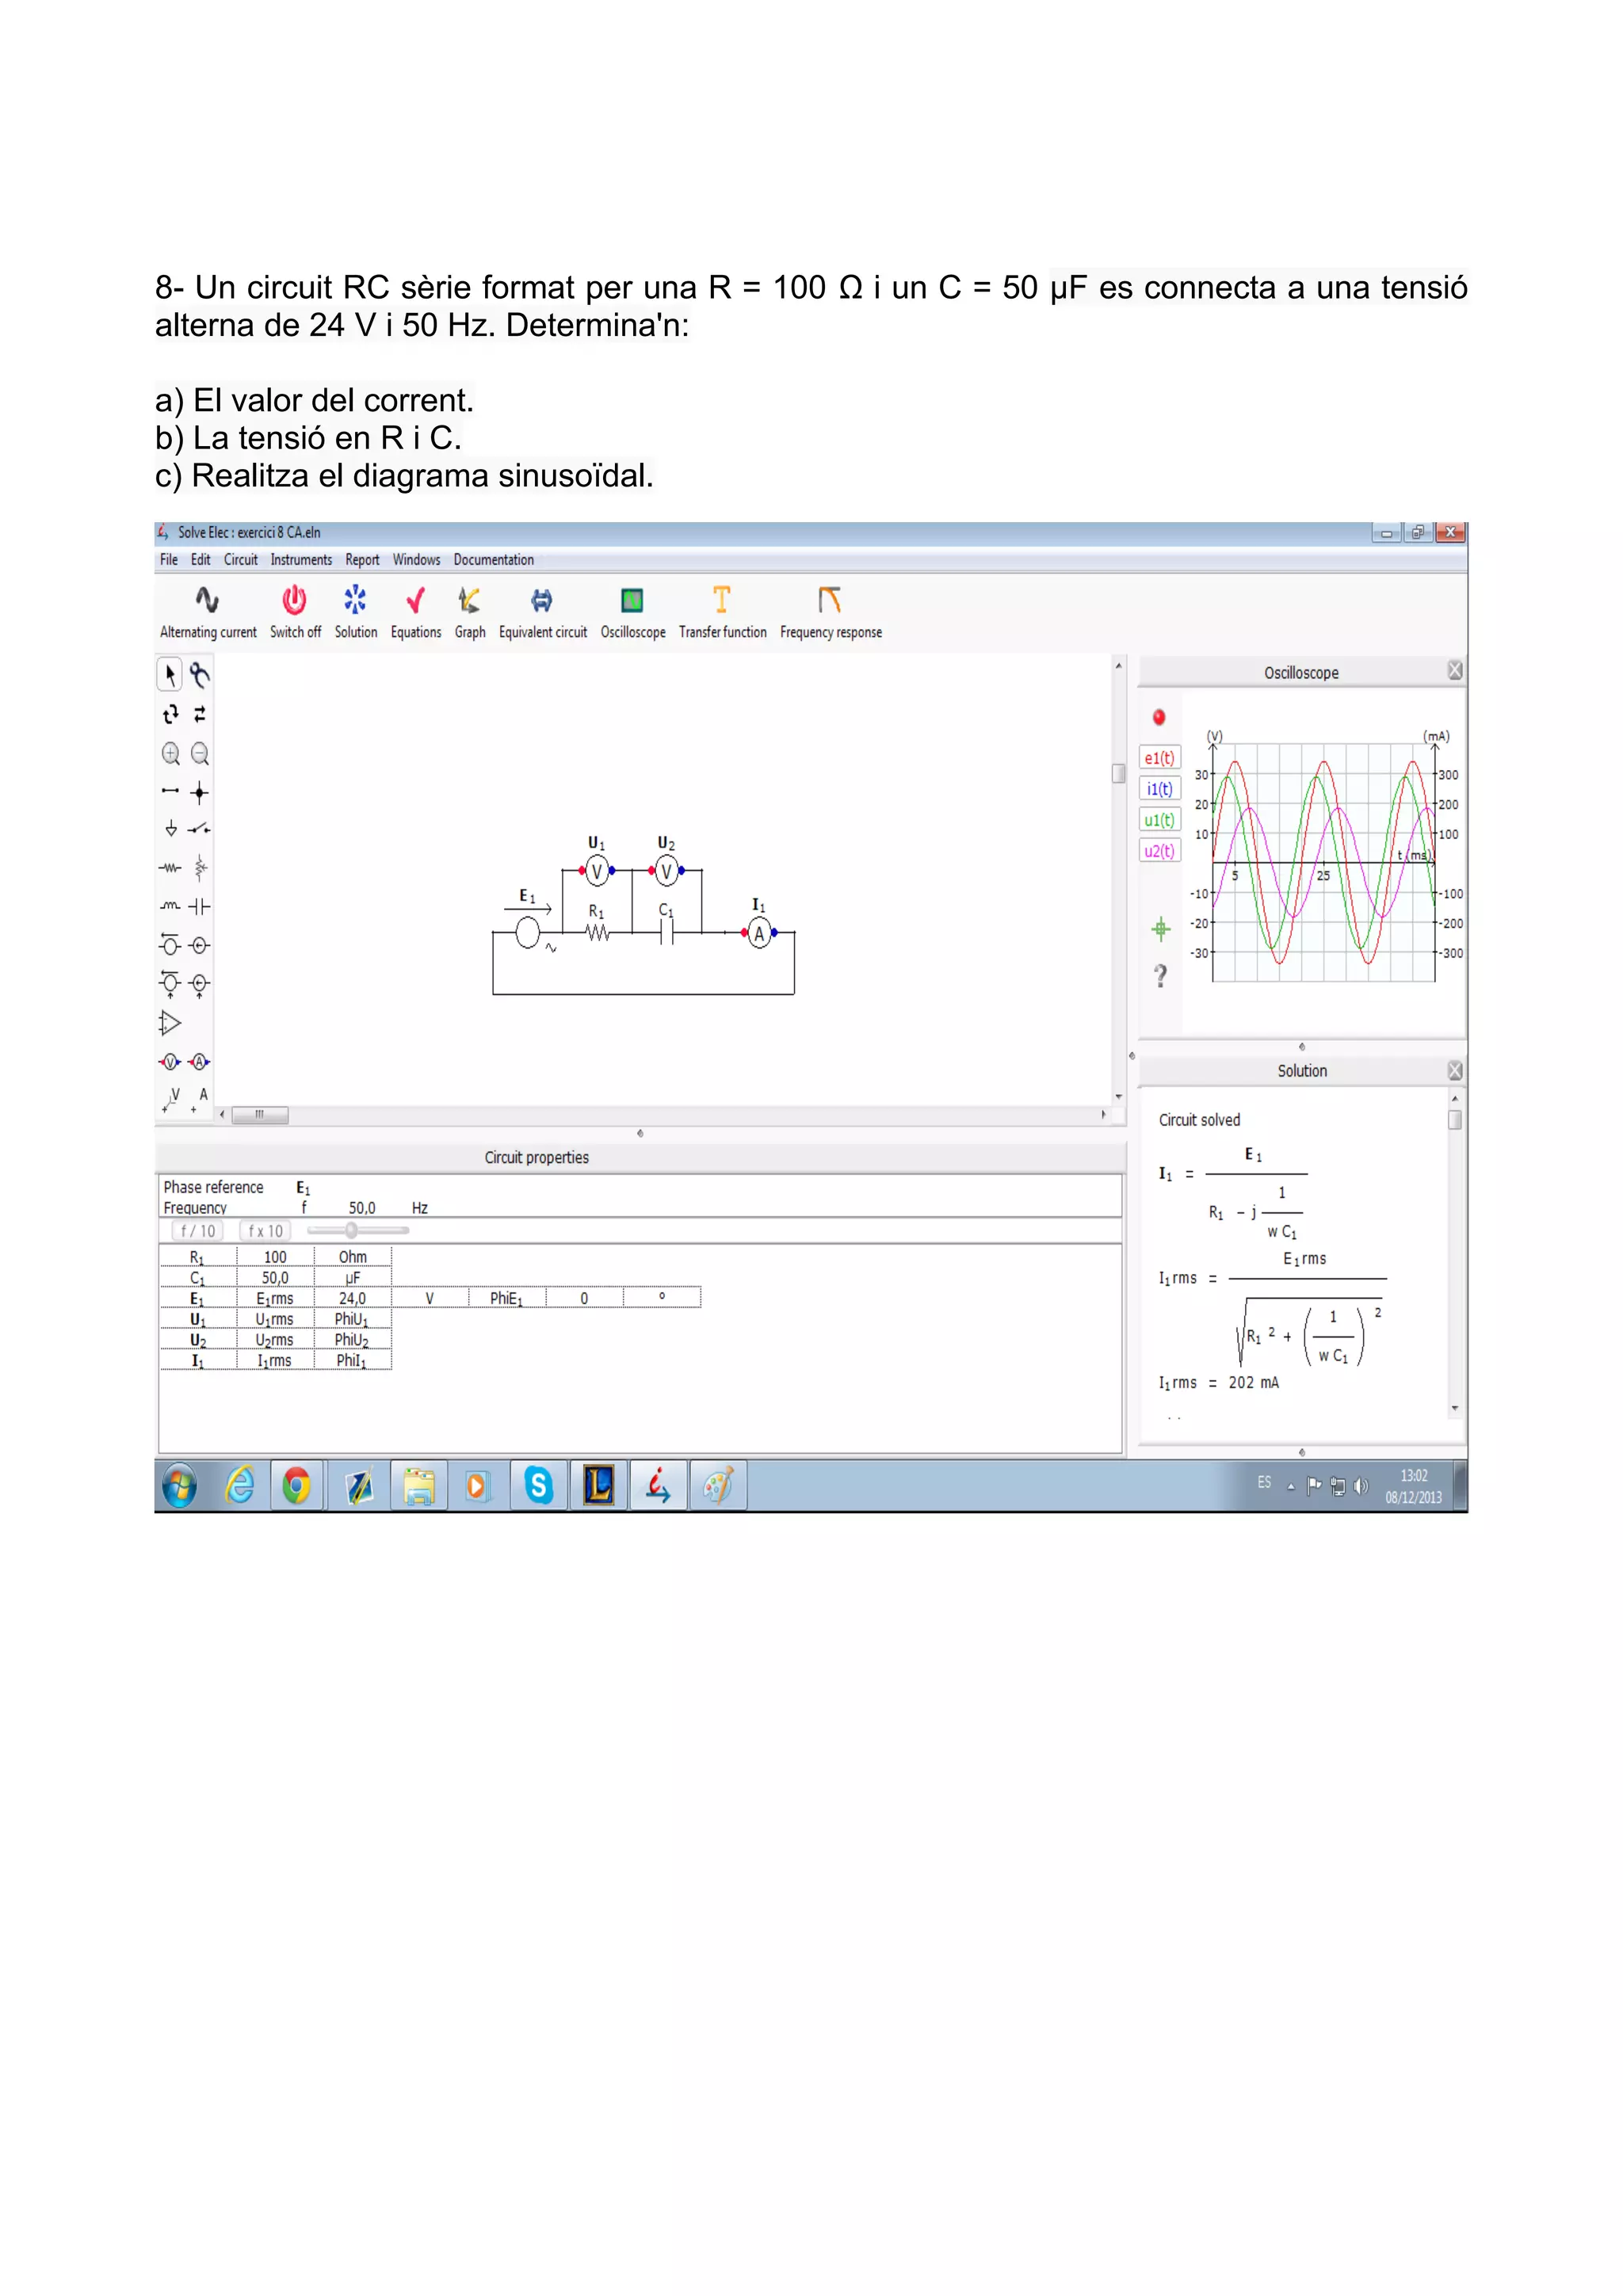Click the horizontal scrollbar thumb under canvas
1623x2296 pixels.
point(260,1115)
